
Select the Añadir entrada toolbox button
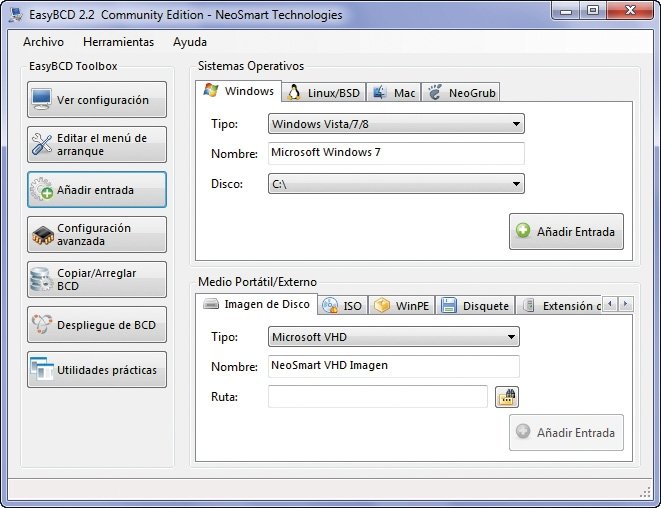pos(97,190)
